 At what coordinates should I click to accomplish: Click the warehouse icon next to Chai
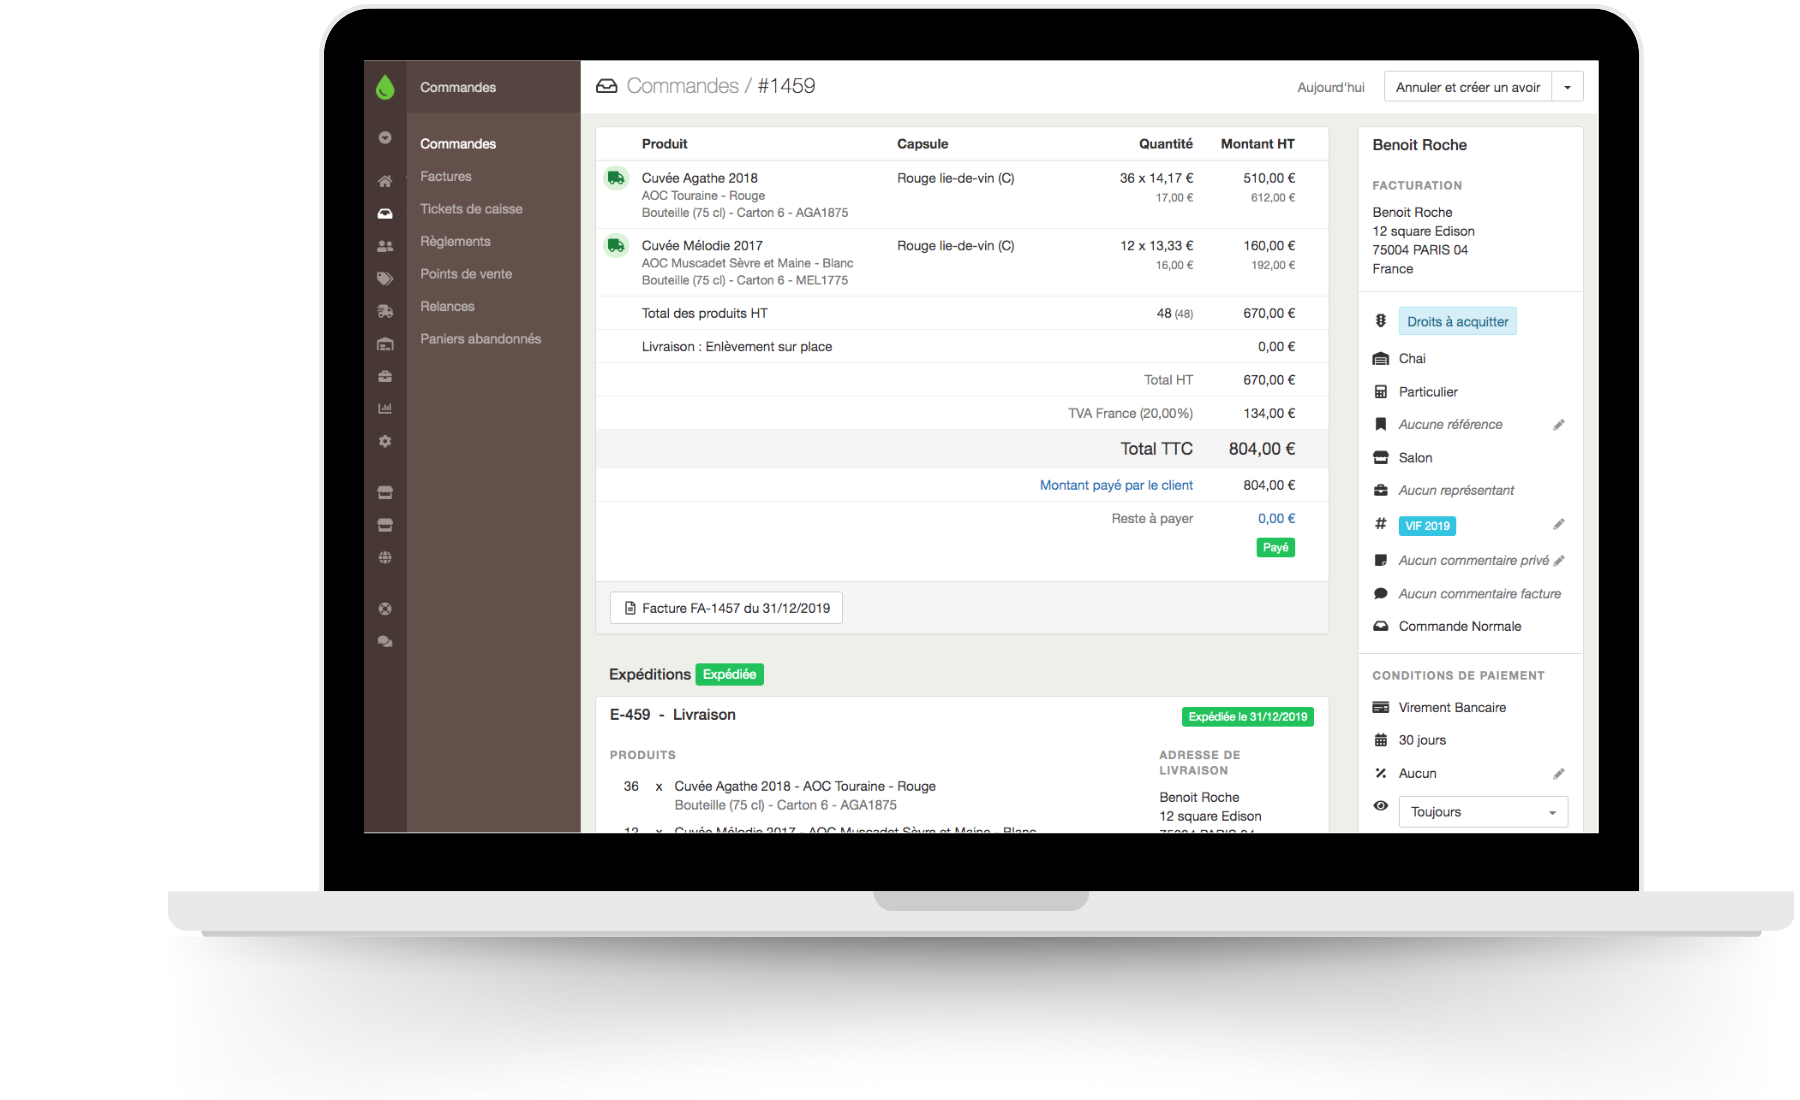tap(1381, 359)
